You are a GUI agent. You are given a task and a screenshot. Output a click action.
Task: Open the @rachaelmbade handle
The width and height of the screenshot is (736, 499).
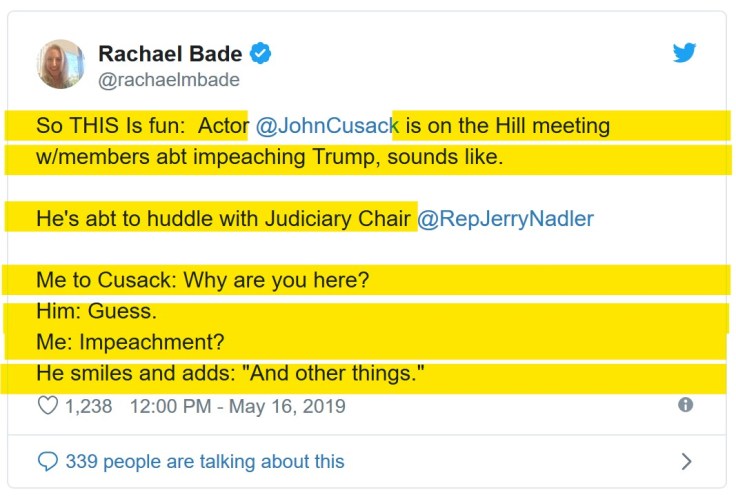coord(169,80)
